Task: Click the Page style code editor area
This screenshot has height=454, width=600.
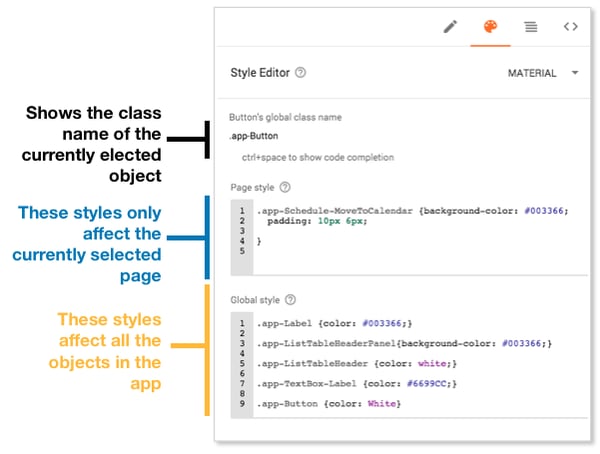Action: [x=409, y=237]
